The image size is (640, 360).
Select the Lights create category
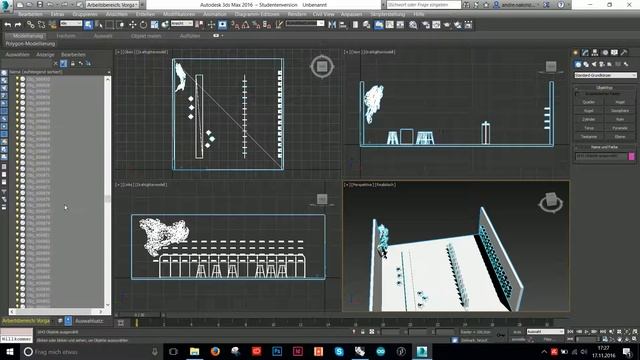(594, 64)
